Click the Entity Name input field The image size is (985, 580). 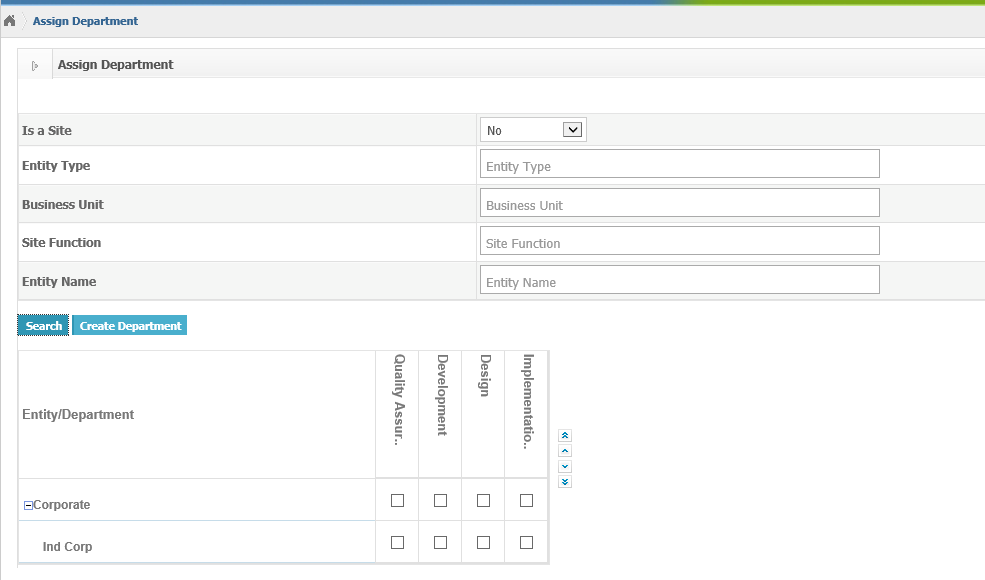point(680,280)
